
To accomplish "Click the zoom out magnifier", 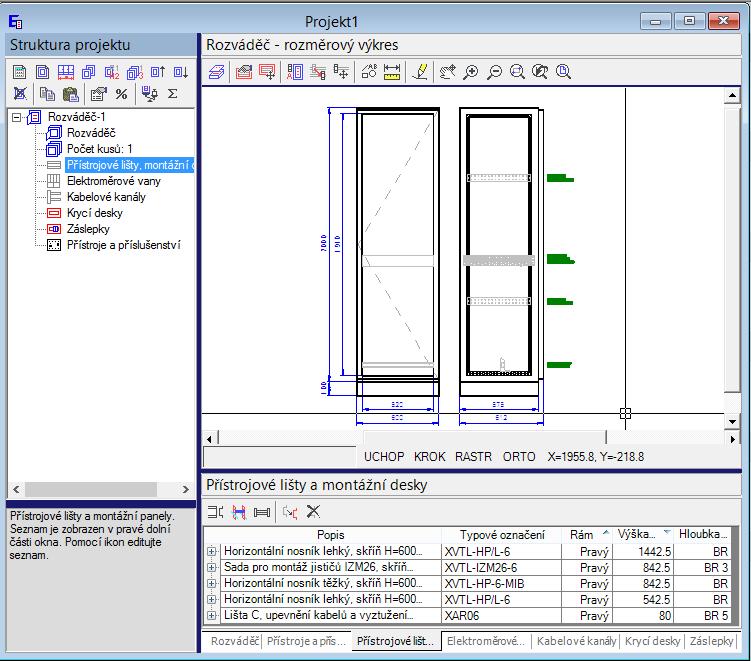I will 494,72.
